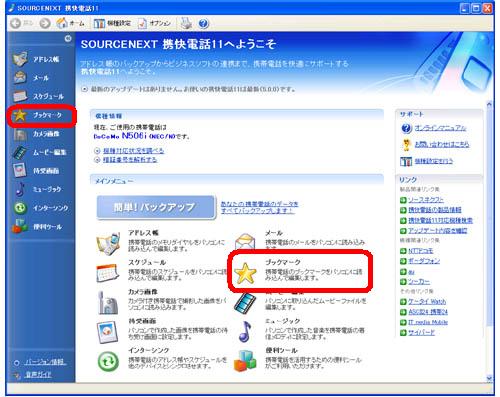Viewport: 500px width, 397px height.
Task: Open the second link under the N506i model
Action: click(x=130, y=160)
